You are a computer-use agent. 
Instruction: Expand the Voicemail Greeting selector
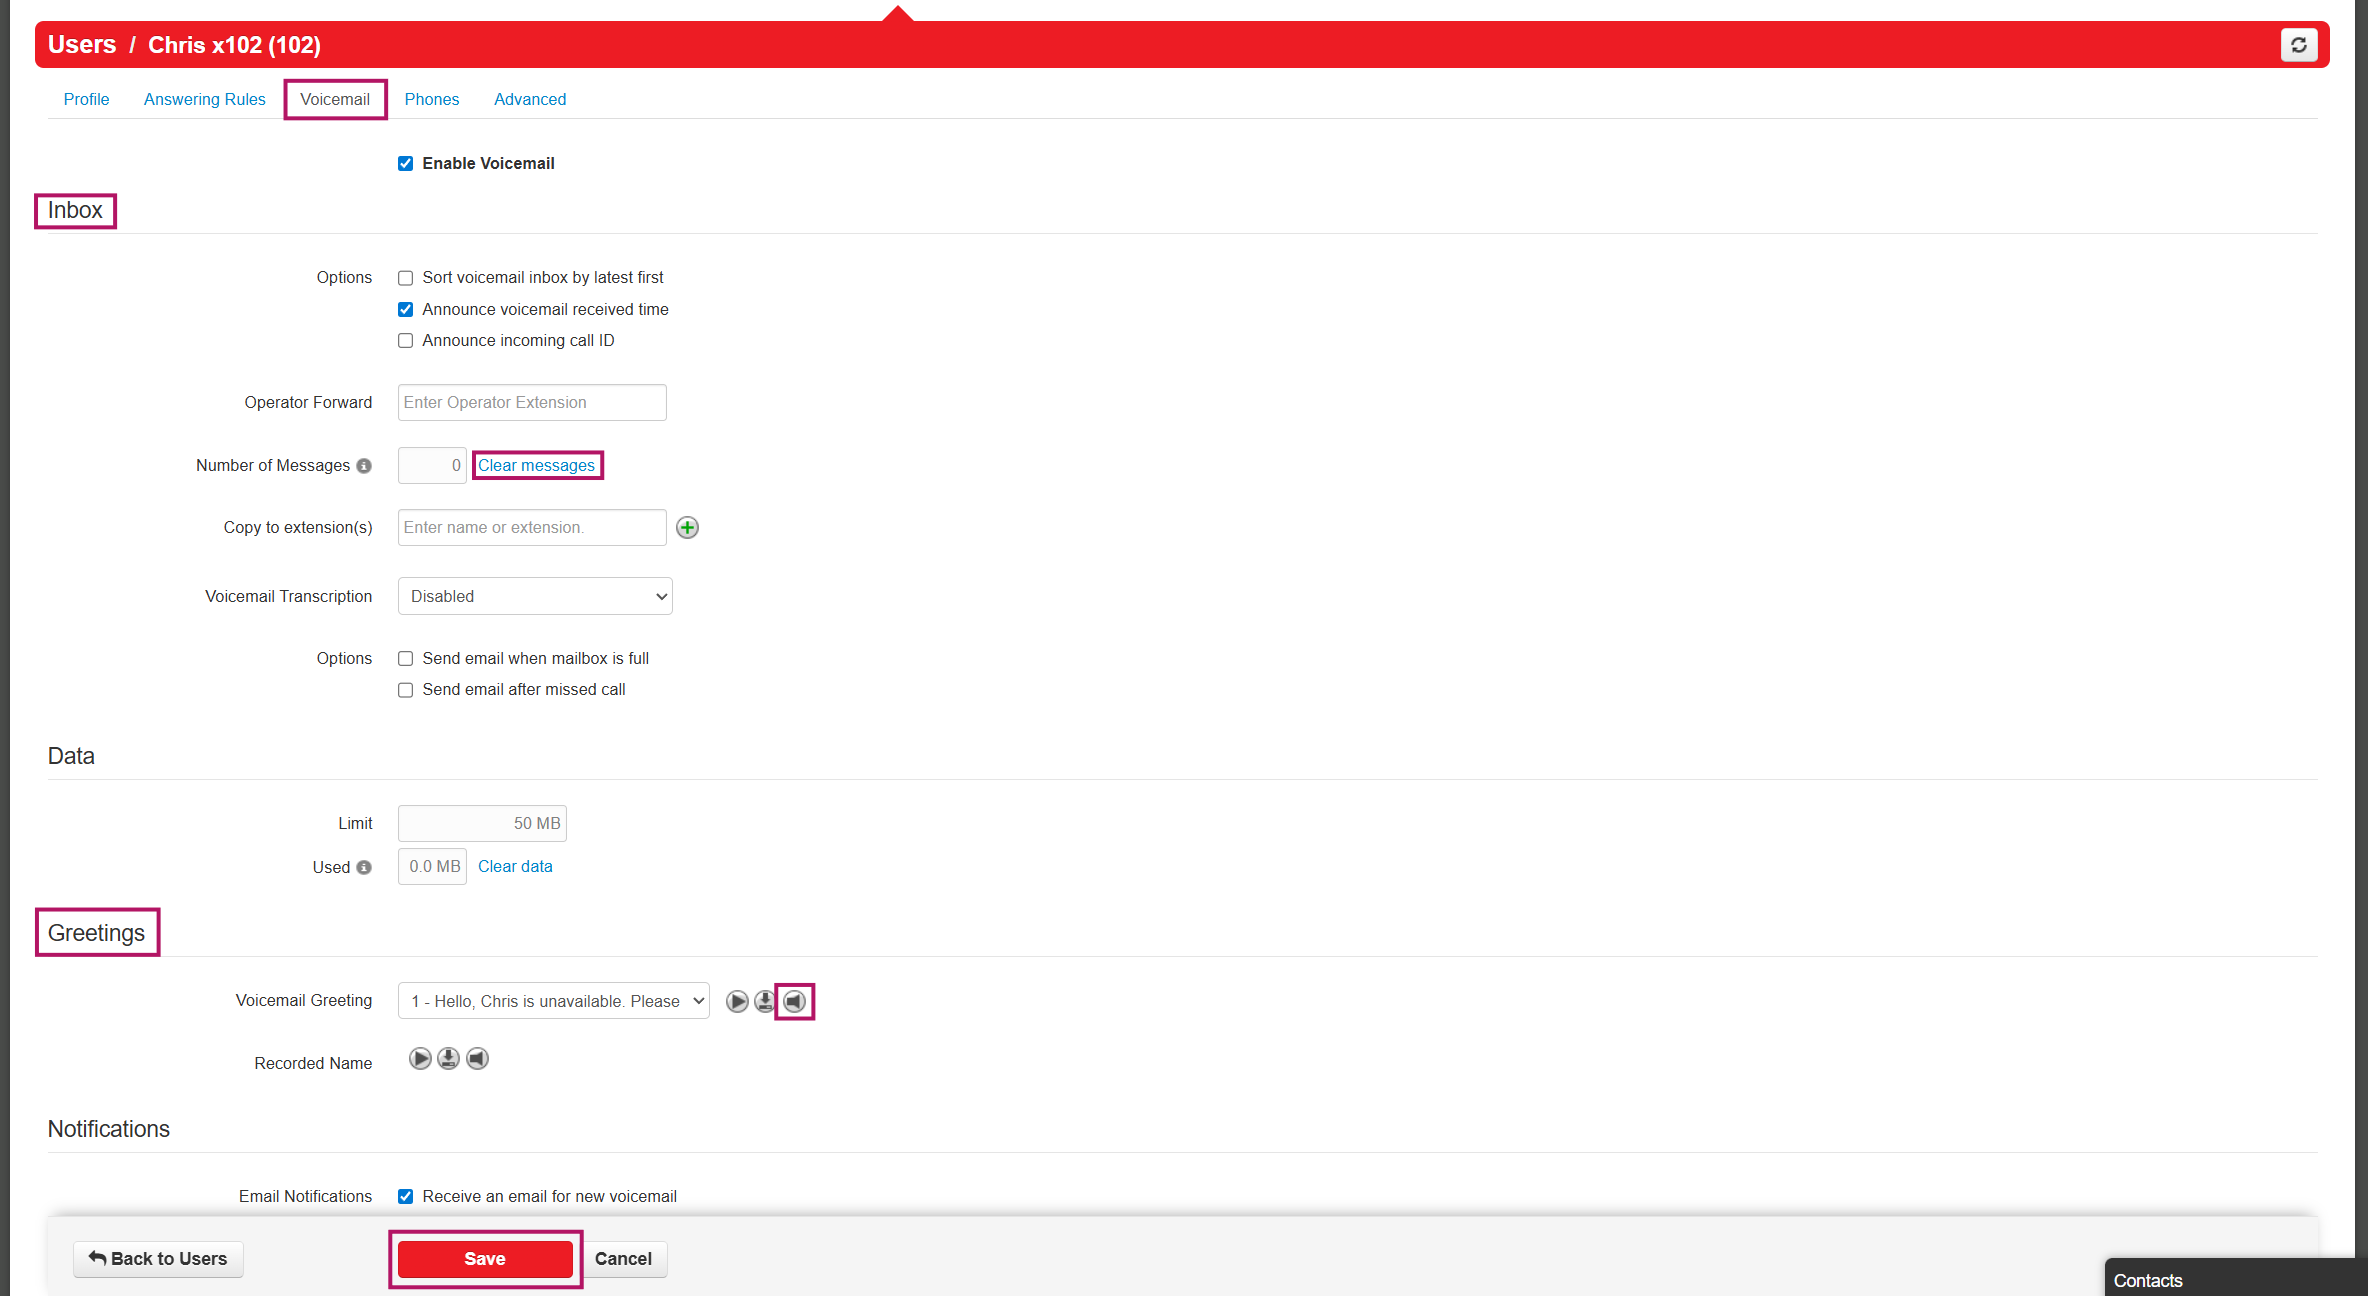coord(553,1001)
